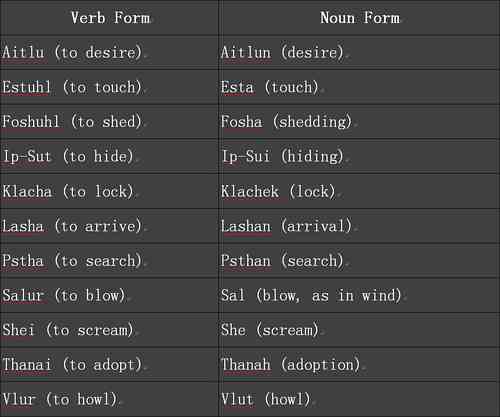
Task: Select the Aitlu (to desire) cell
Action: 109,52
